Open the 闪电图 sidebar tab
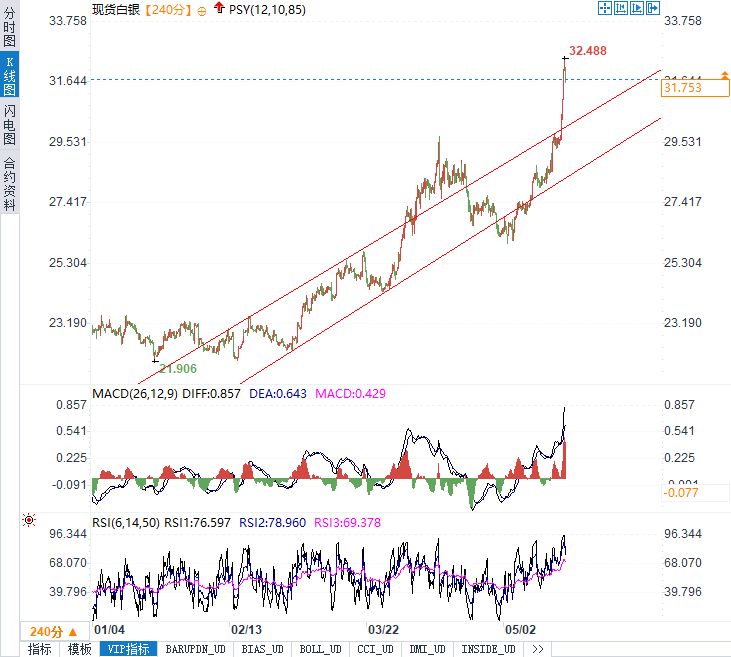The image size is (731, 657). pyautogui.click(x=9, y=124)
